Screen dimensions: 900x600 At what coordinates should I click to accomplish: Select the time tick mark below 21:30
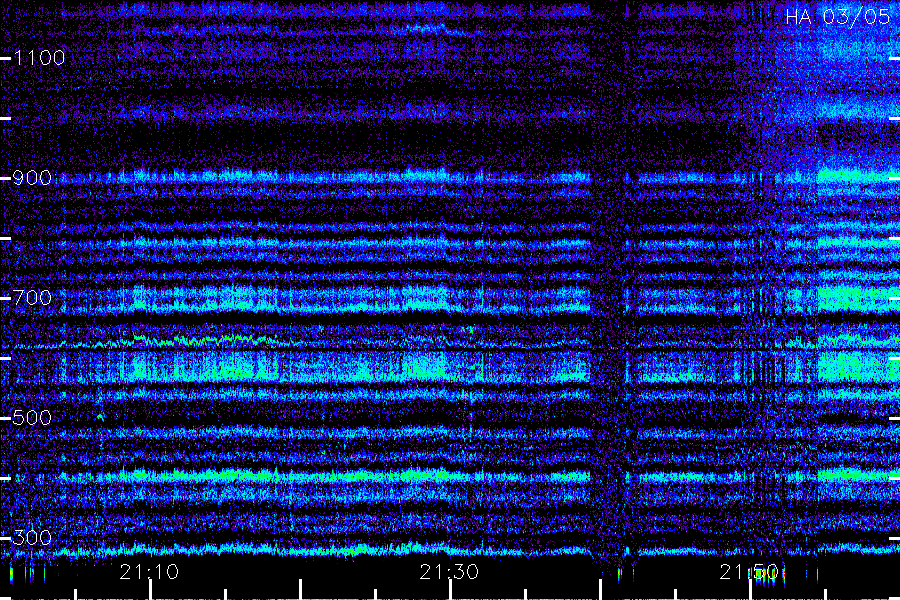point(451,590)
